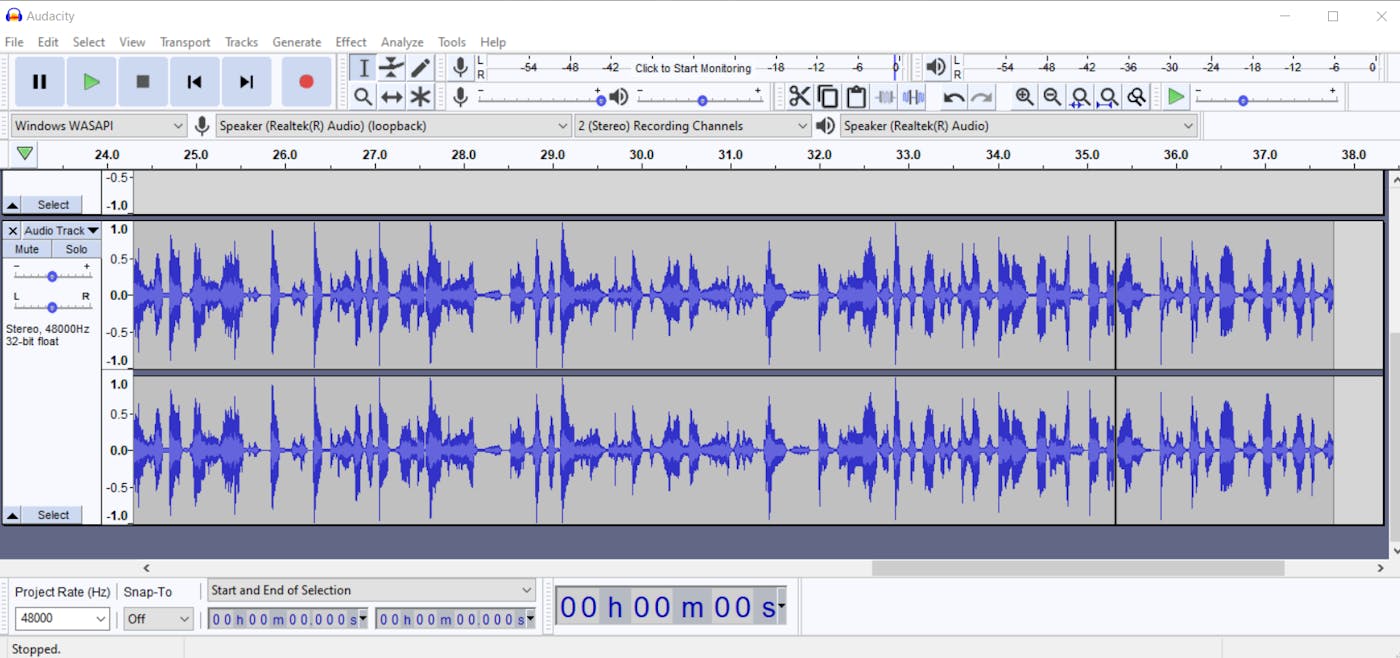Click the selection end time field
The height and width of the screenshot is (658, 1400).
pos(456,619)
